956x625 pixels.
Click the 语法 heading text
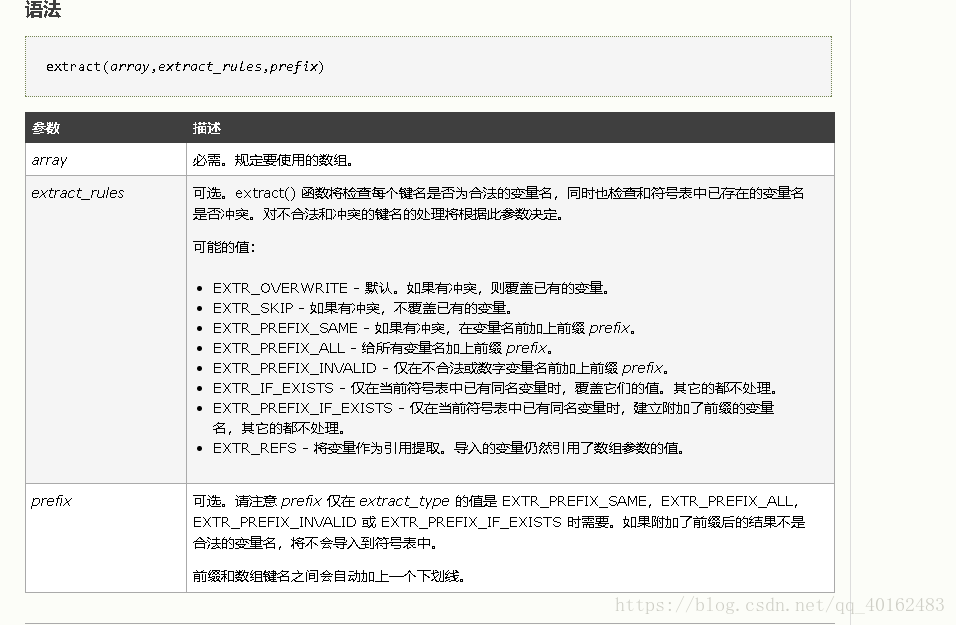pos(43,9)
